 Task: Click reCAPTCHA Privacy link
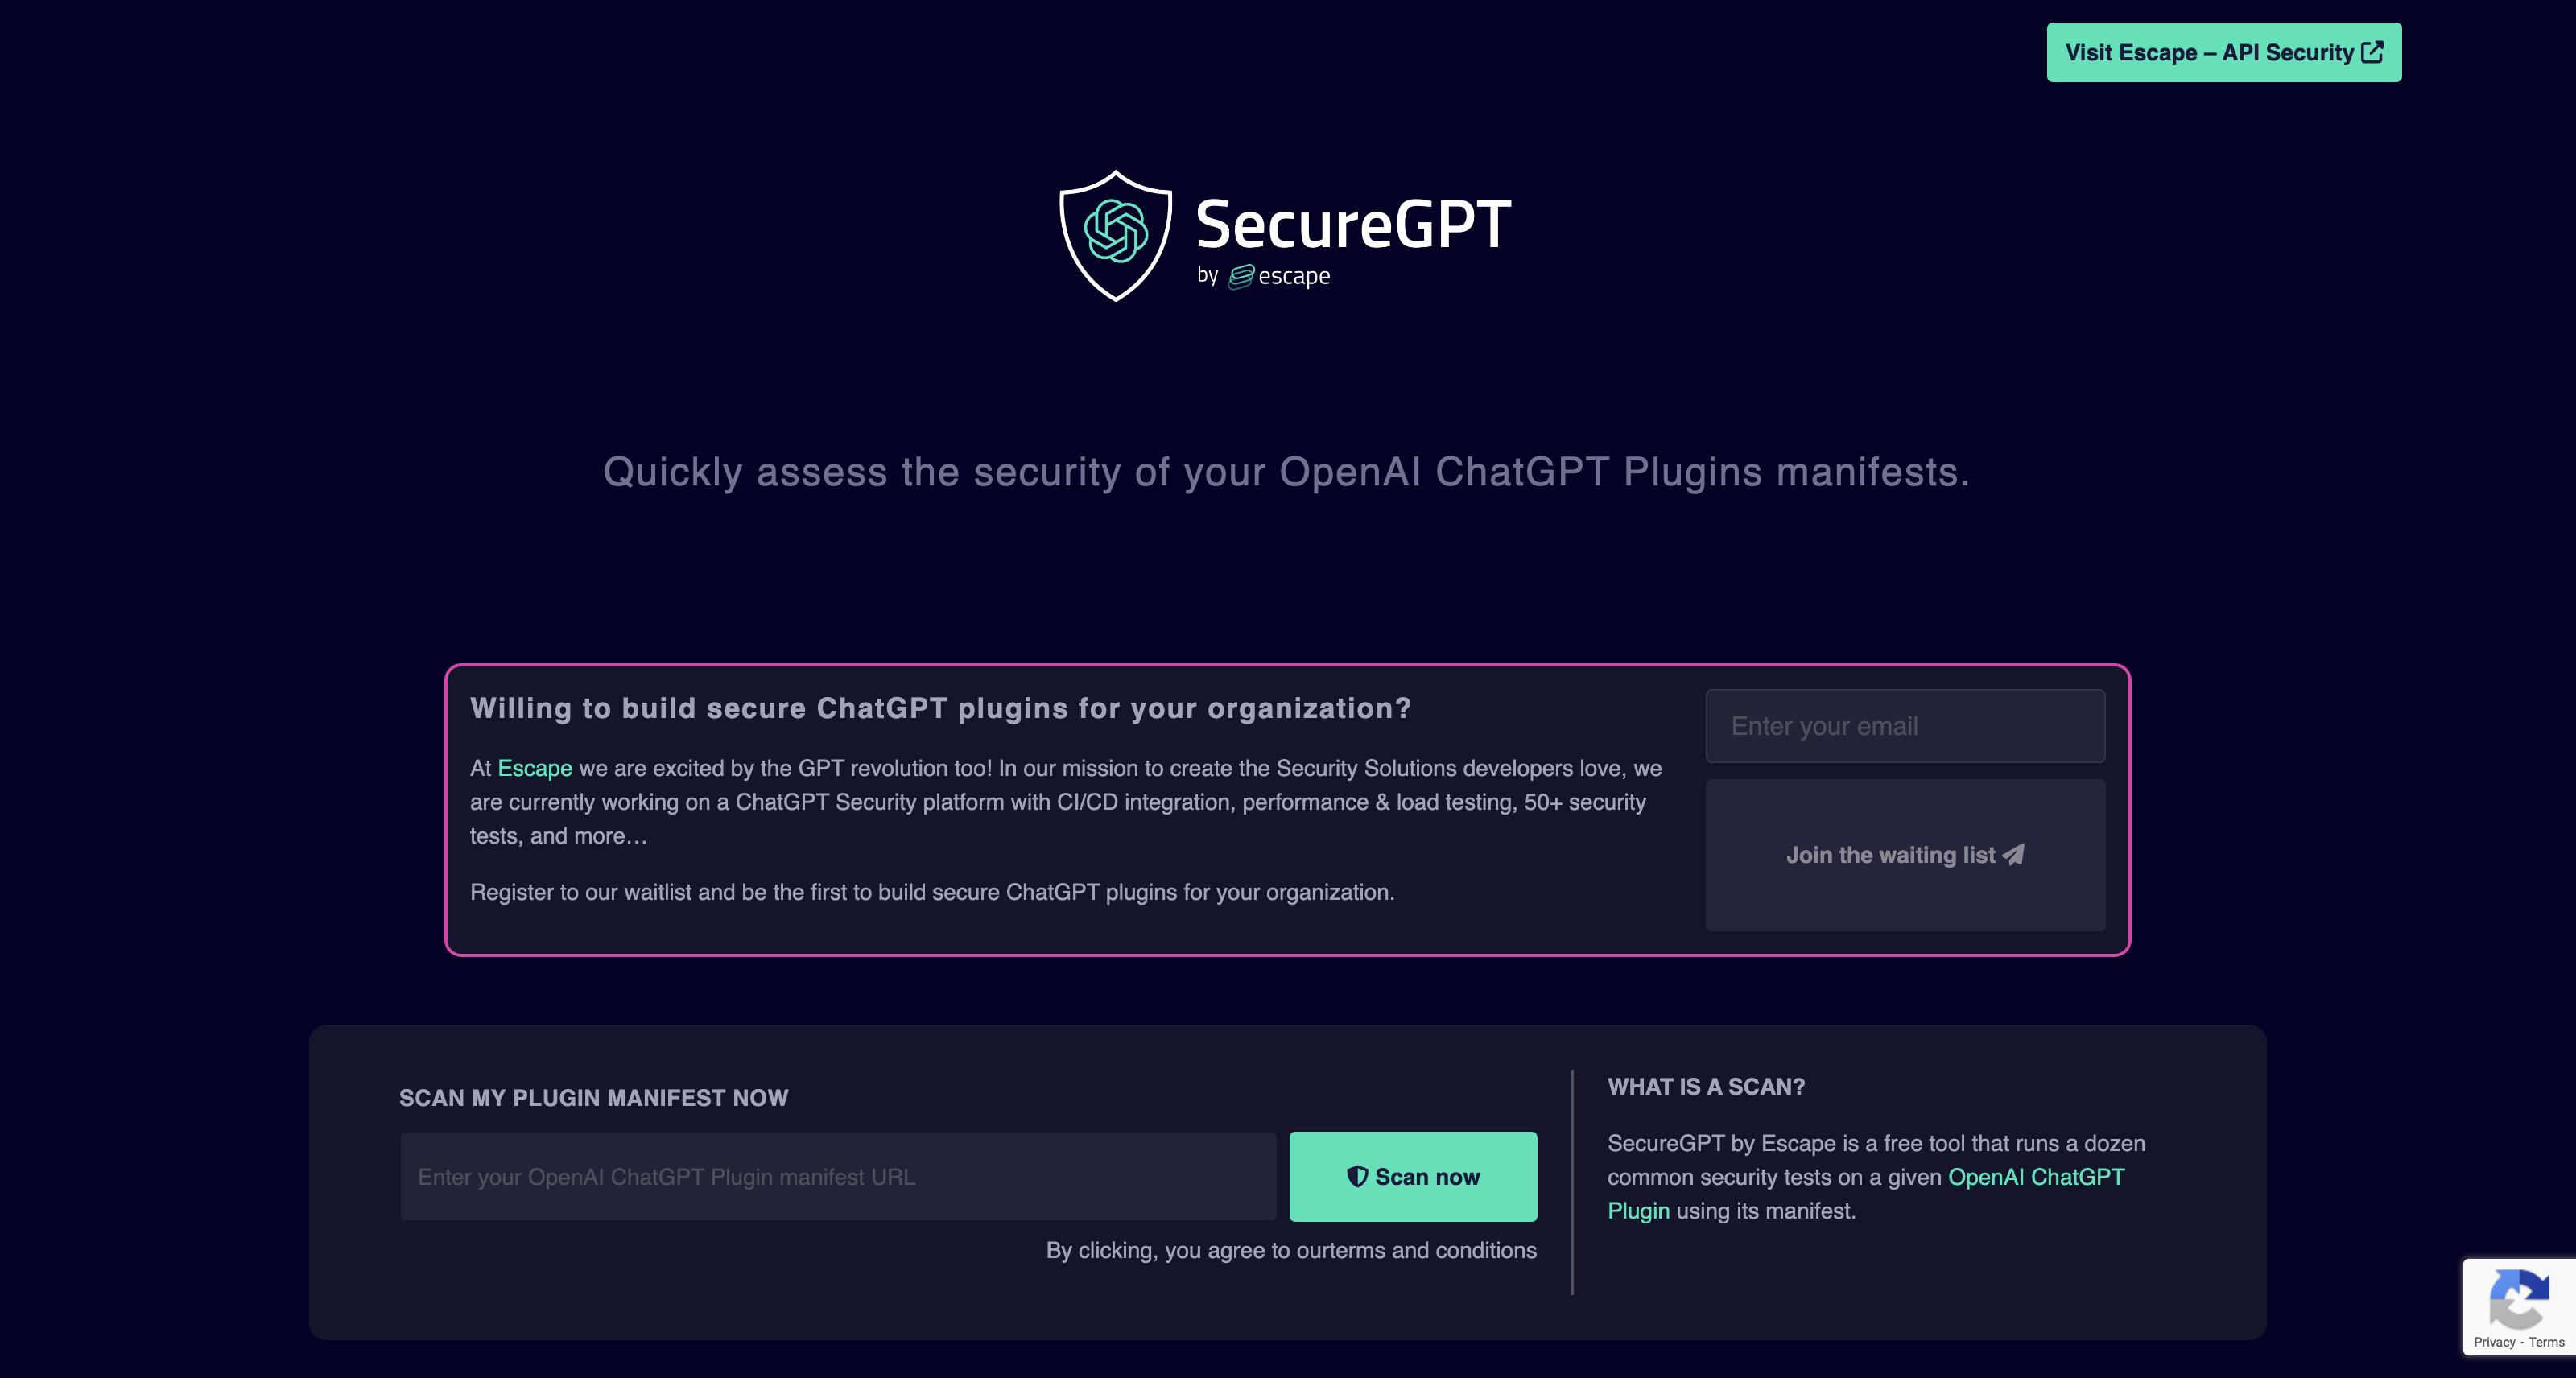tap(2494, 1342)
